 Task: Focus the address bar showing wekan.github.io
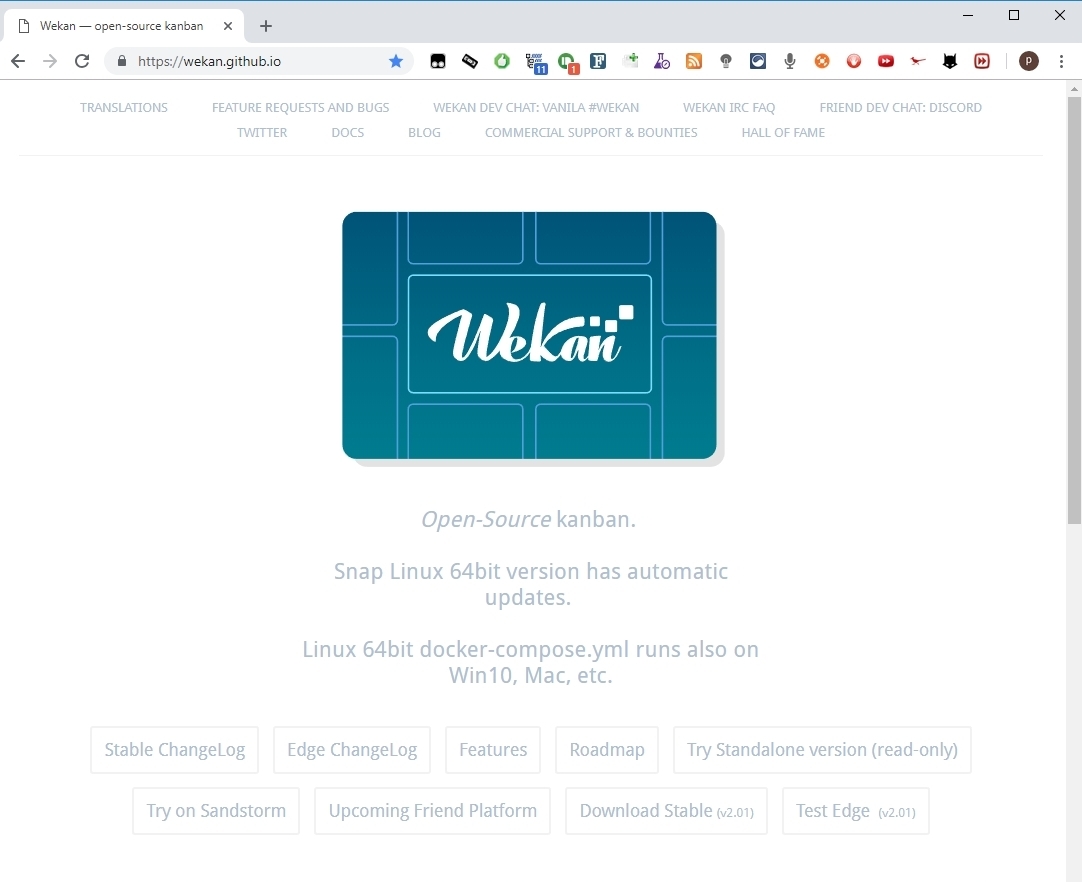[x=261, y=61]
